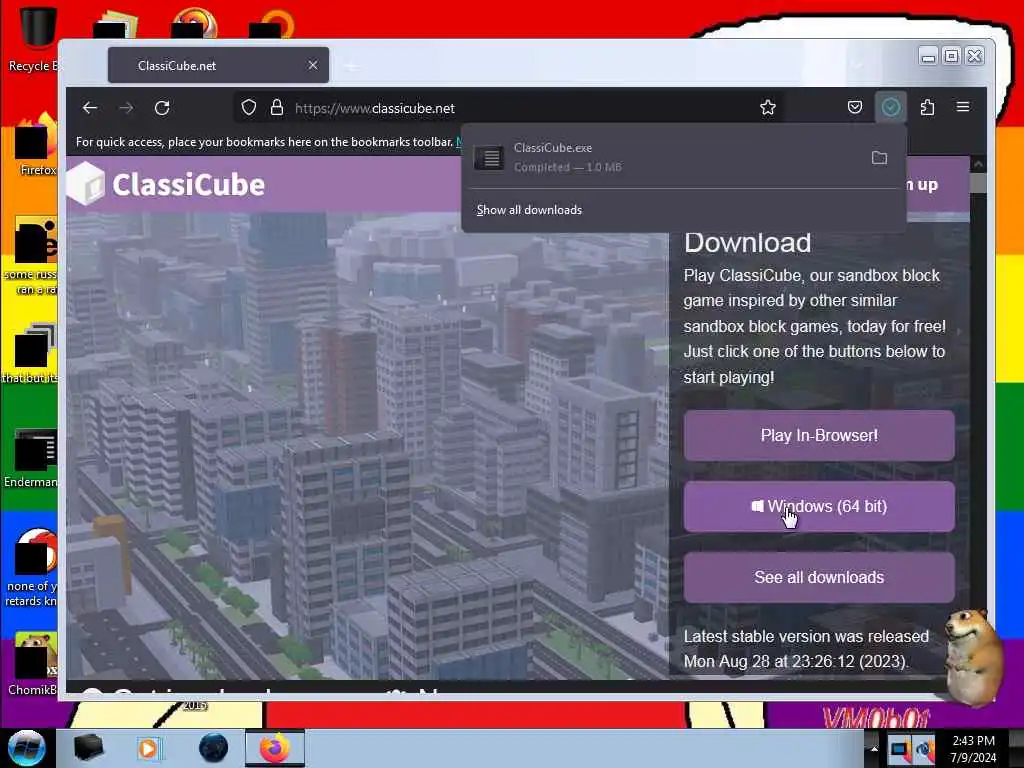The width and height of the screenshot is (1024, 768).
Task: Click the taskbar clock showing 2:43 PM
Action: pyautogui.click(x=973, y=748)
